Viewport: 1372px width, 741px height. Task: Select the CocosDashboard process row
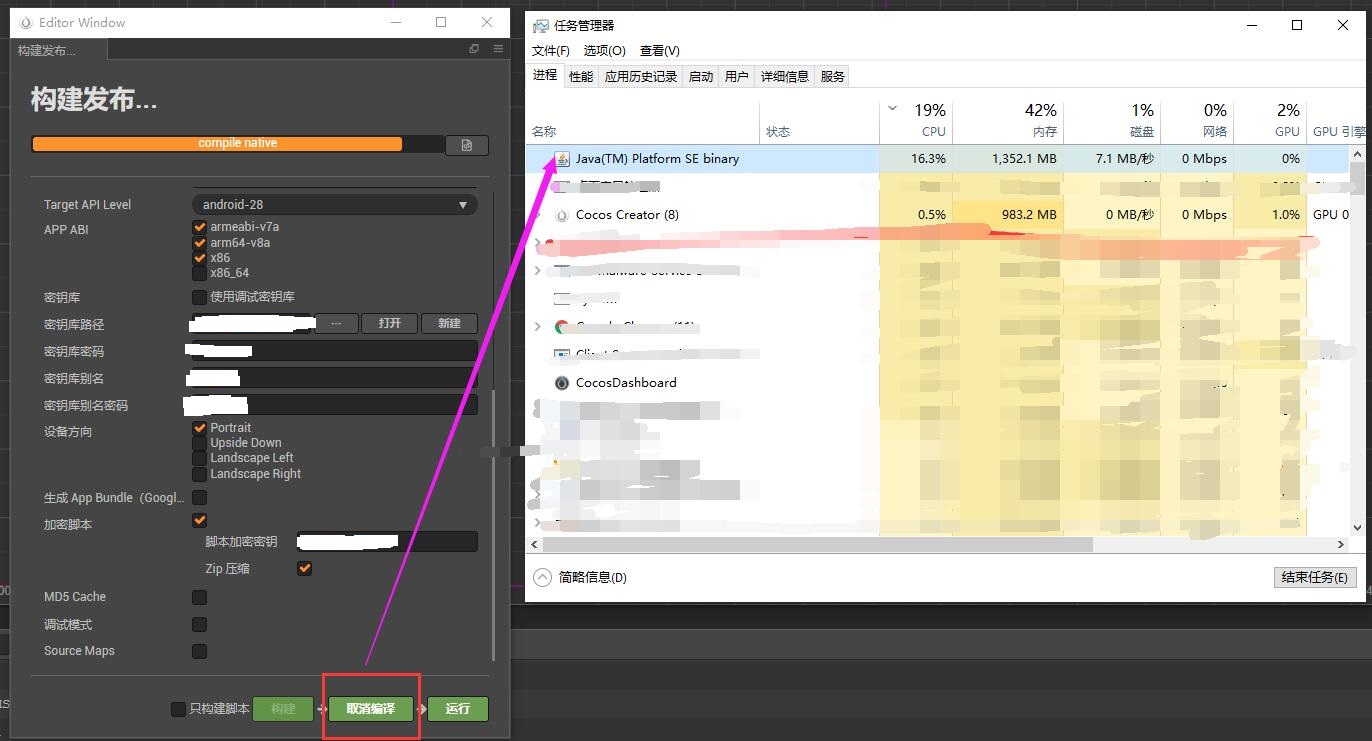coord(940,383)
